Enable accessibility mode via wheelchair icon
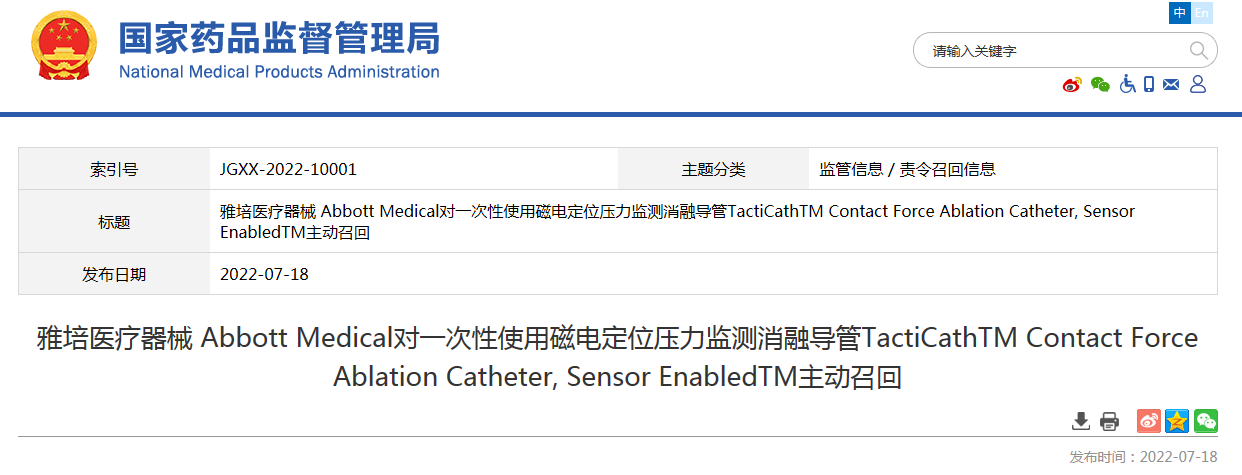 coord(1127,85)
